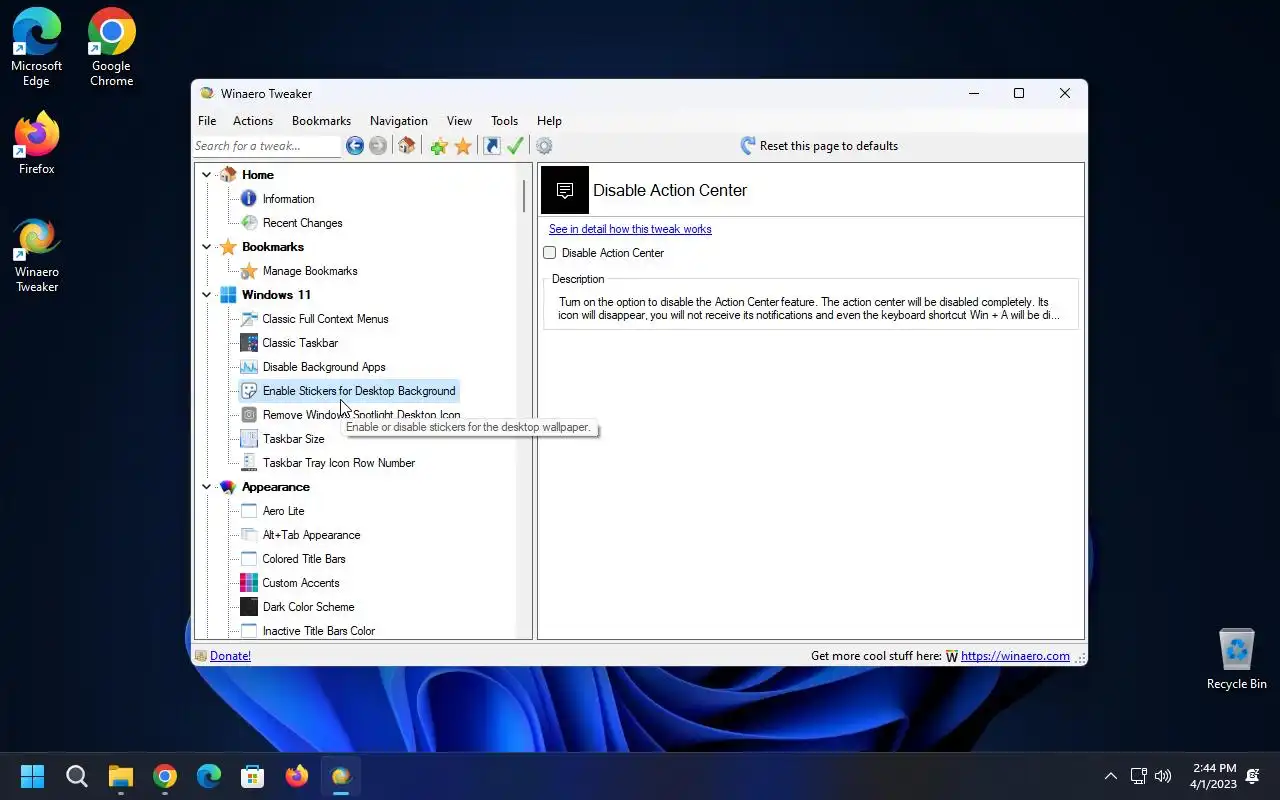Viewport: 1280px width, 800px height.
Task: Click the shortcut arrow toolbar icon
Action: (x=492, y=146)
